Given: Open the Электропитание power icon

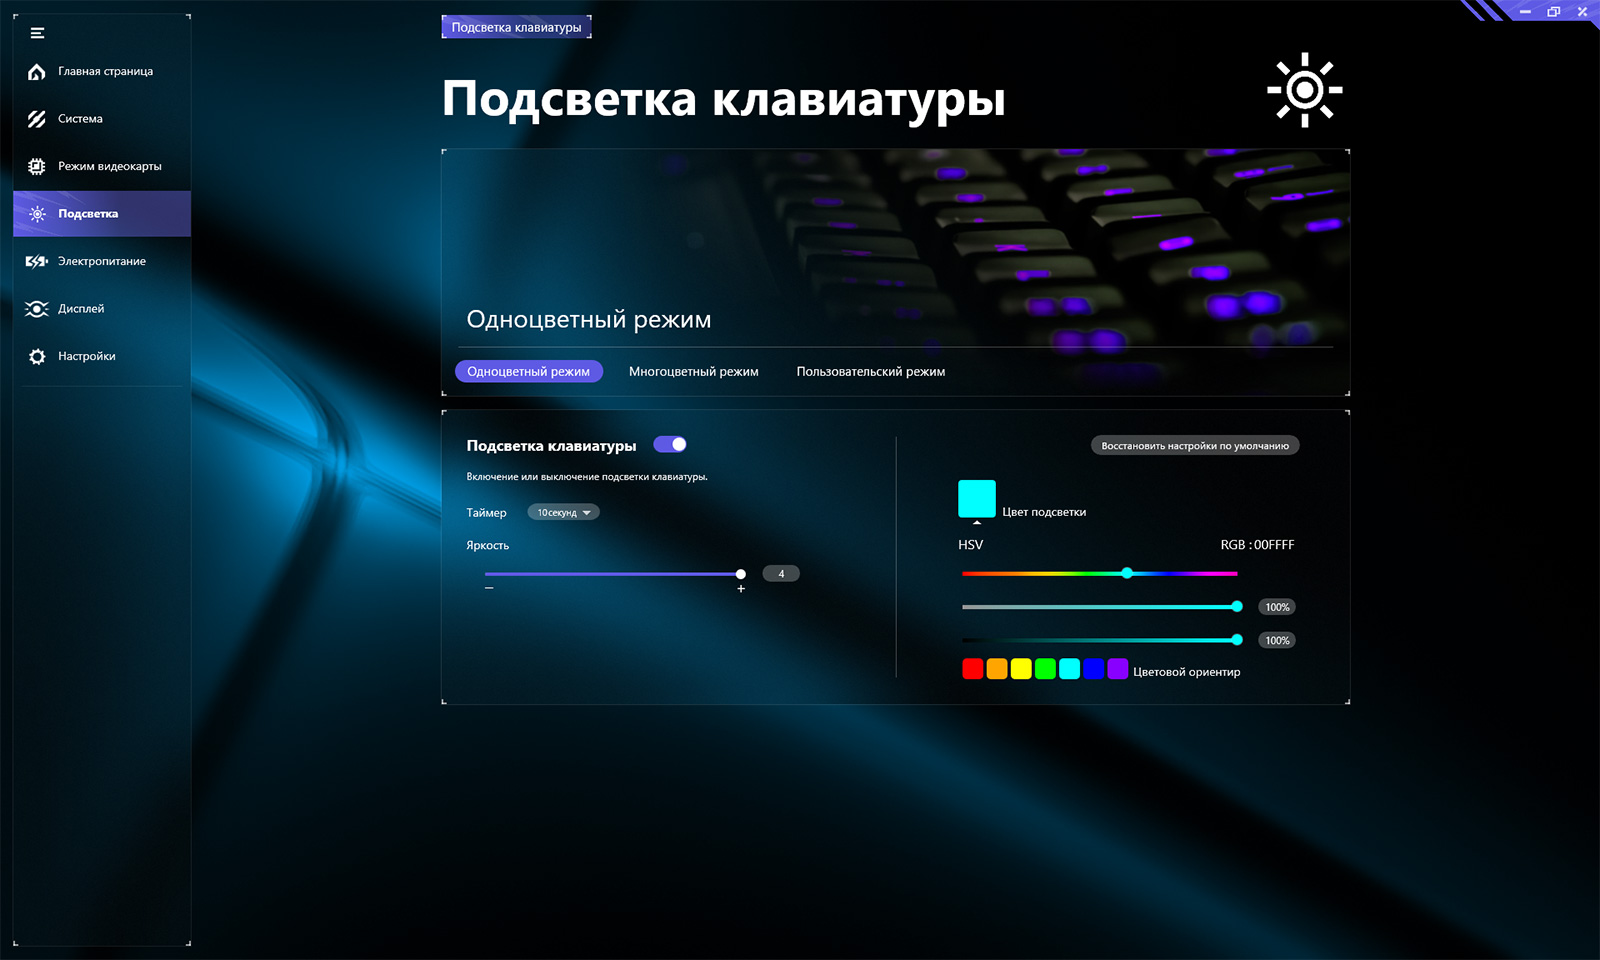Looking at the screenshot, I should [37, 261].
